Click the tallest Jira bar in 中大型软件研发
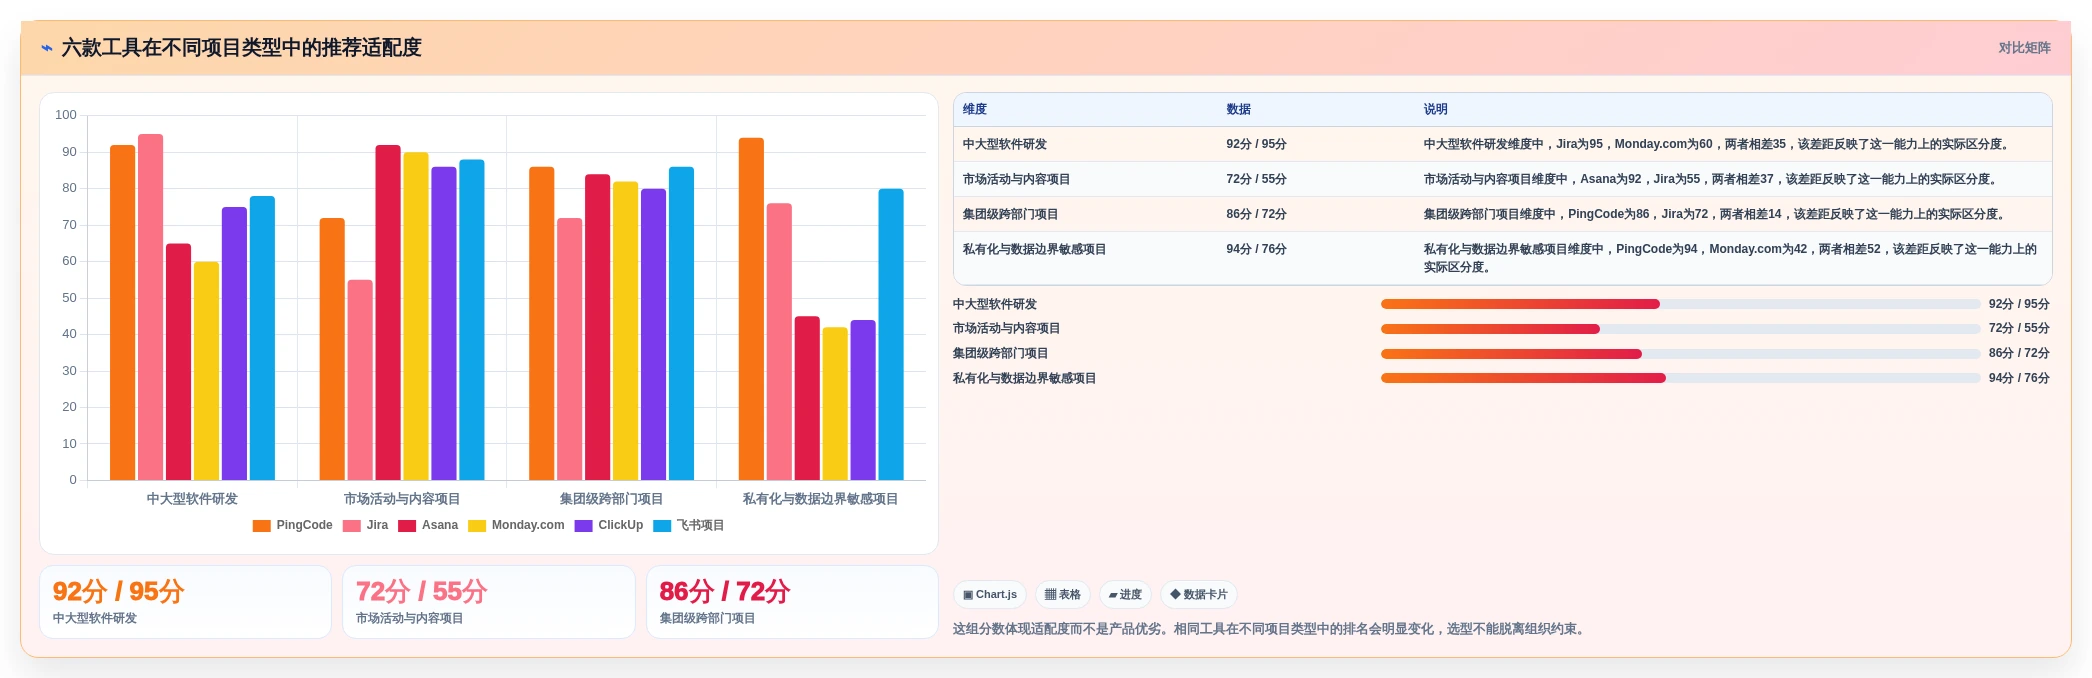2092x678 pixels. point(150,307)
